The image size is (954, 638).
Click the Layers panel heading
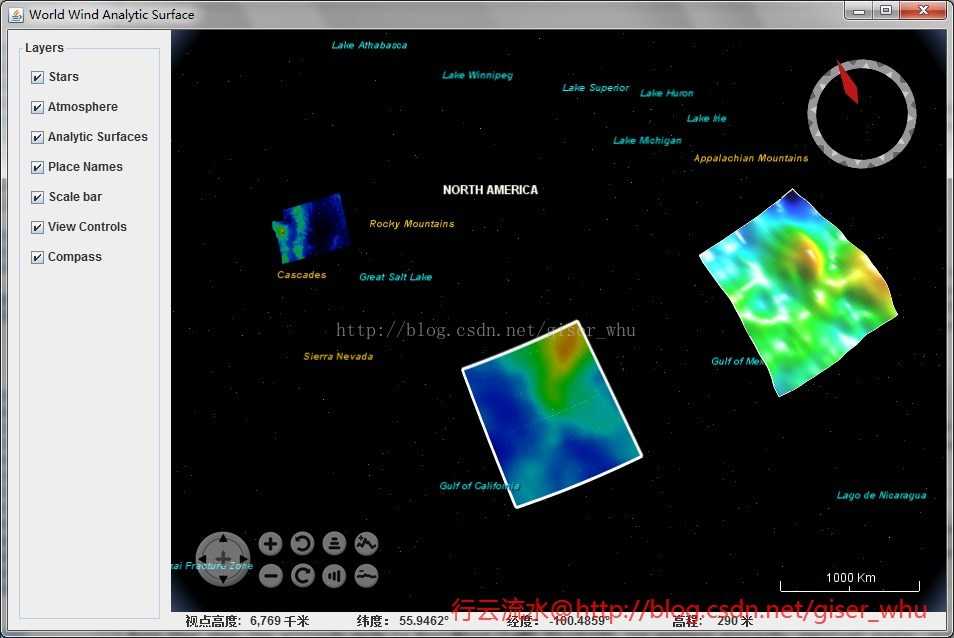point(44,47)
